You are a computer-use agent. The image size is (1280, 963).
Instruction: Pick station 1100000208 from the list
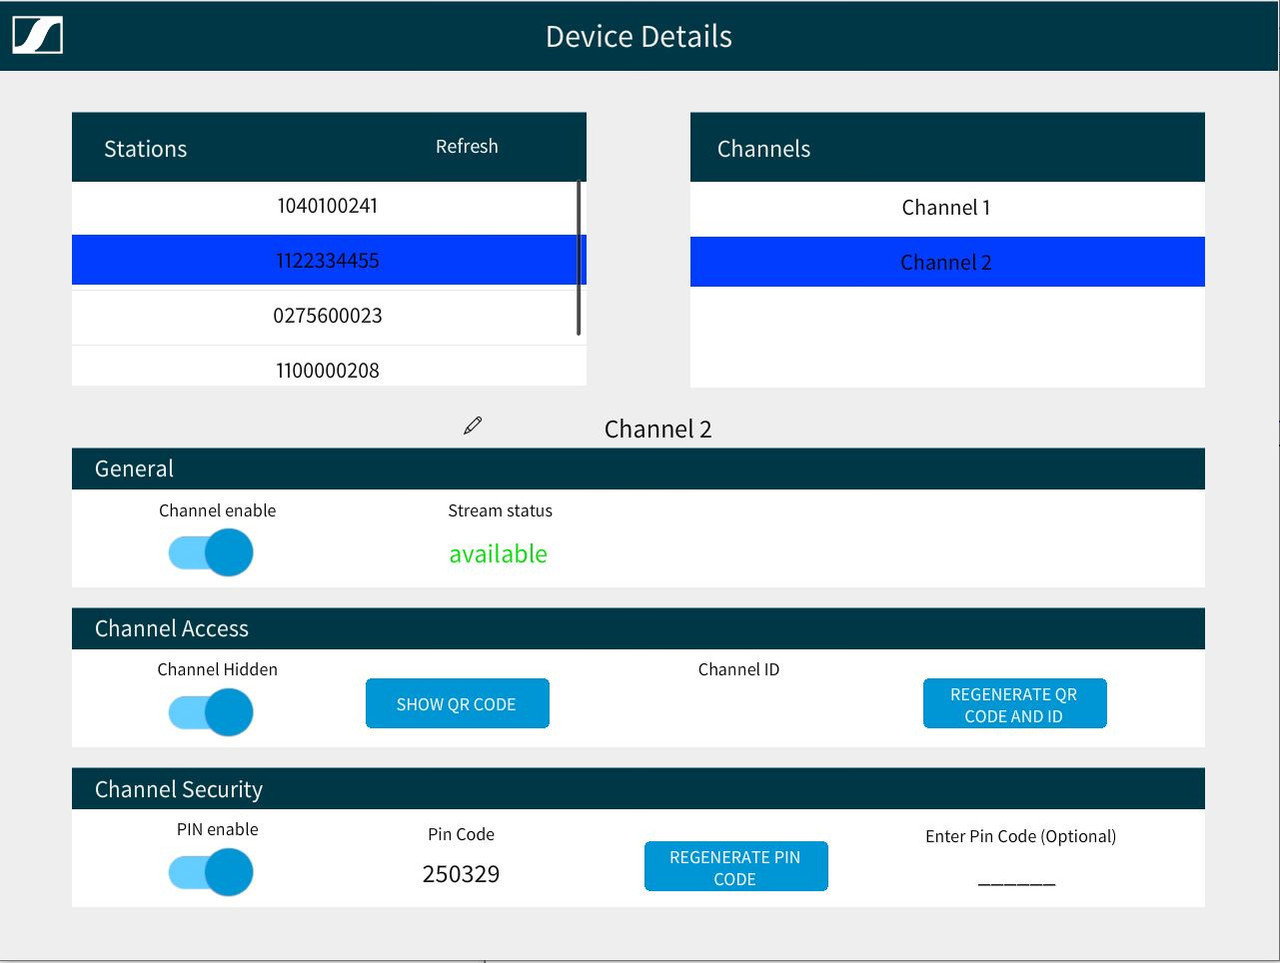pyautogui.click(x=327, y=370)
